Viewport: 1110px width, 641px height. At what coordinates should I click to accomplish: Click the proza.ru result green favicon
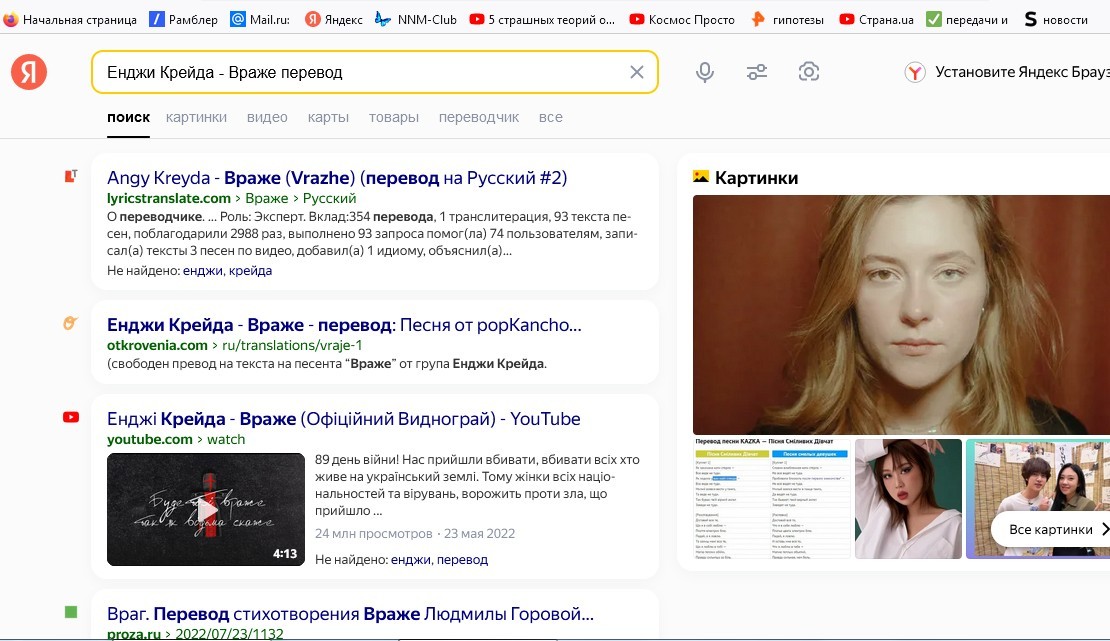(71, 612)
